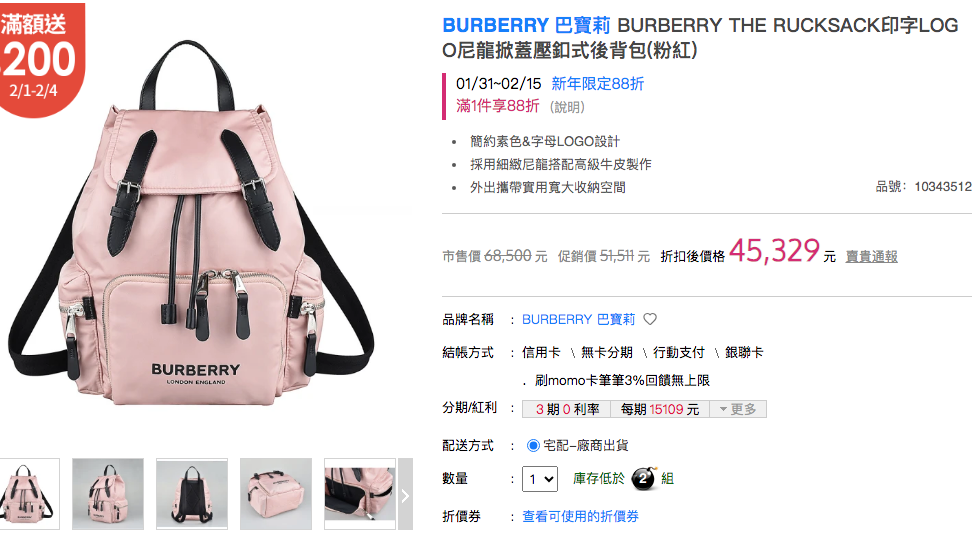
Task: Open the quantity dropdown
Action: pyautogui.click(x=540, y=479)
